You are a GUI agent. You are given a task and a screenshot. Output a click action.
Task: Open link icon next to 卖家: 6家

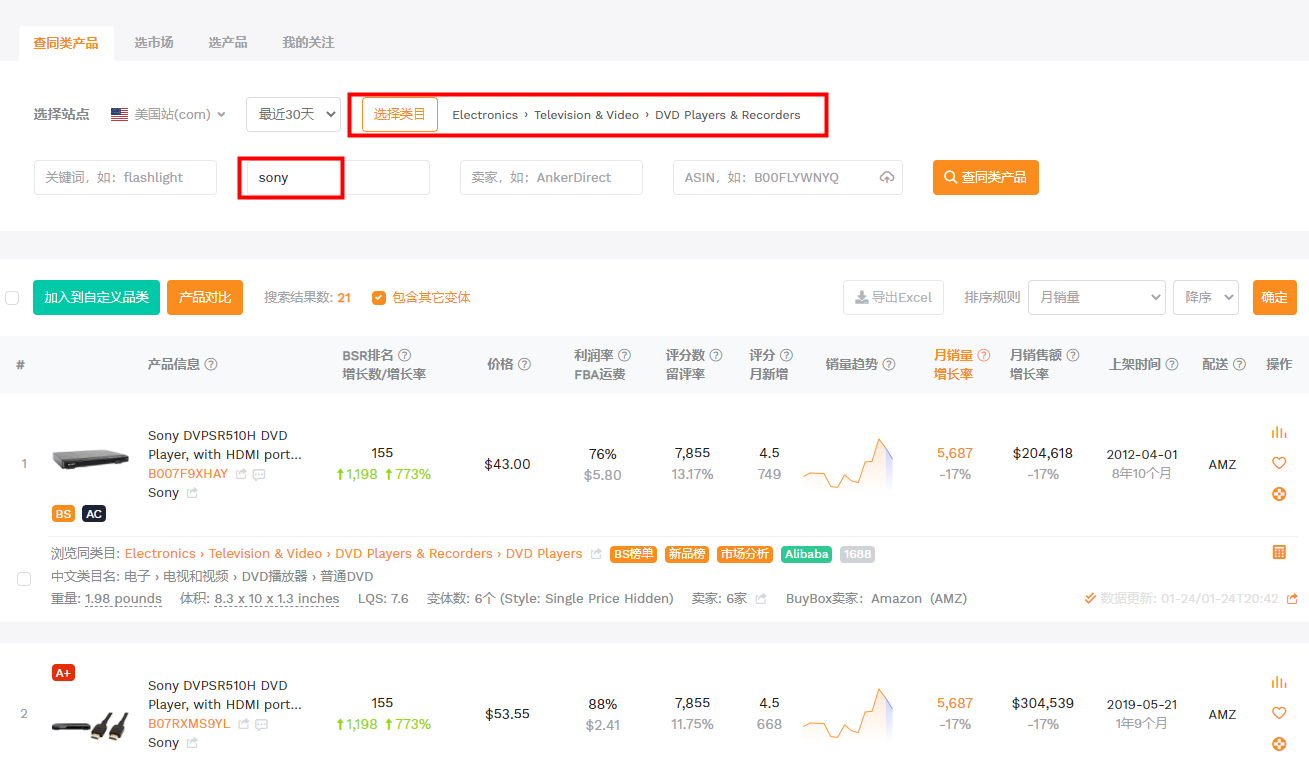[x=760, y=599]
